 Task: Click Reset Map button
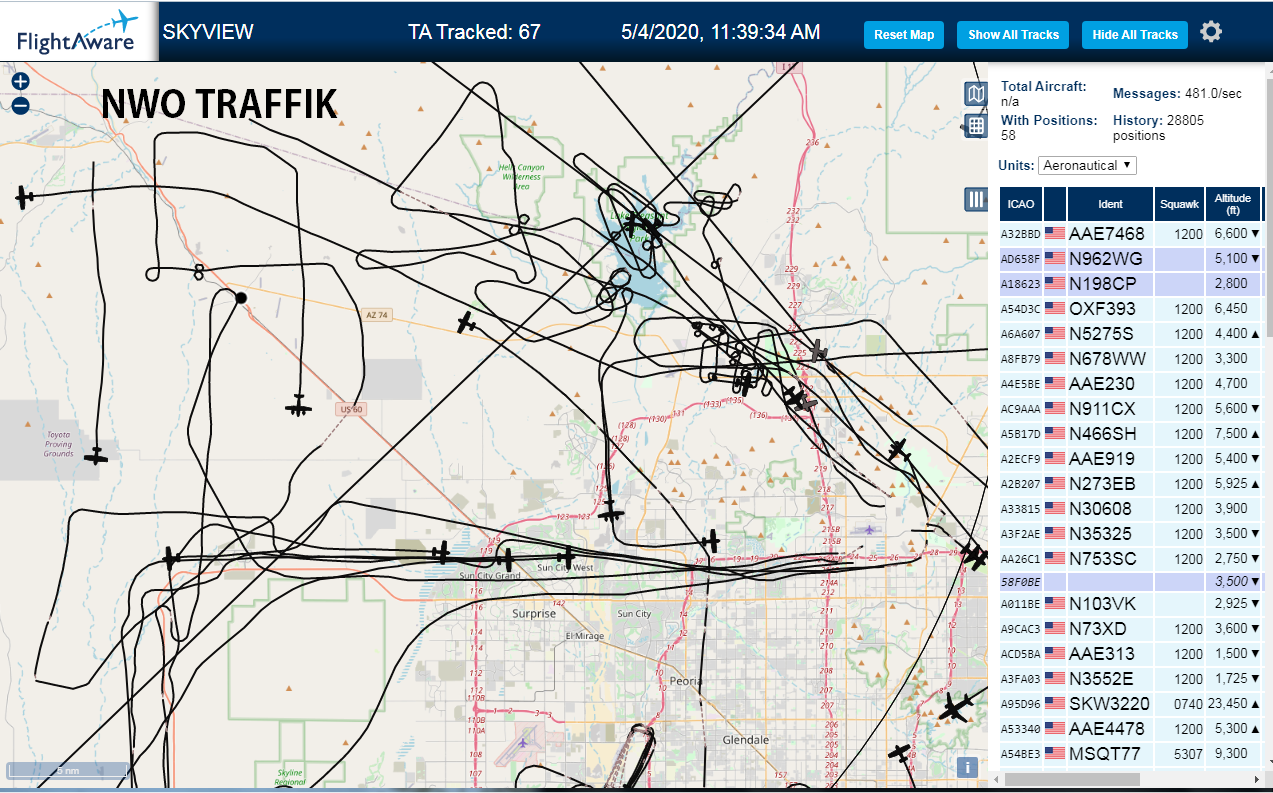(904, 34)
